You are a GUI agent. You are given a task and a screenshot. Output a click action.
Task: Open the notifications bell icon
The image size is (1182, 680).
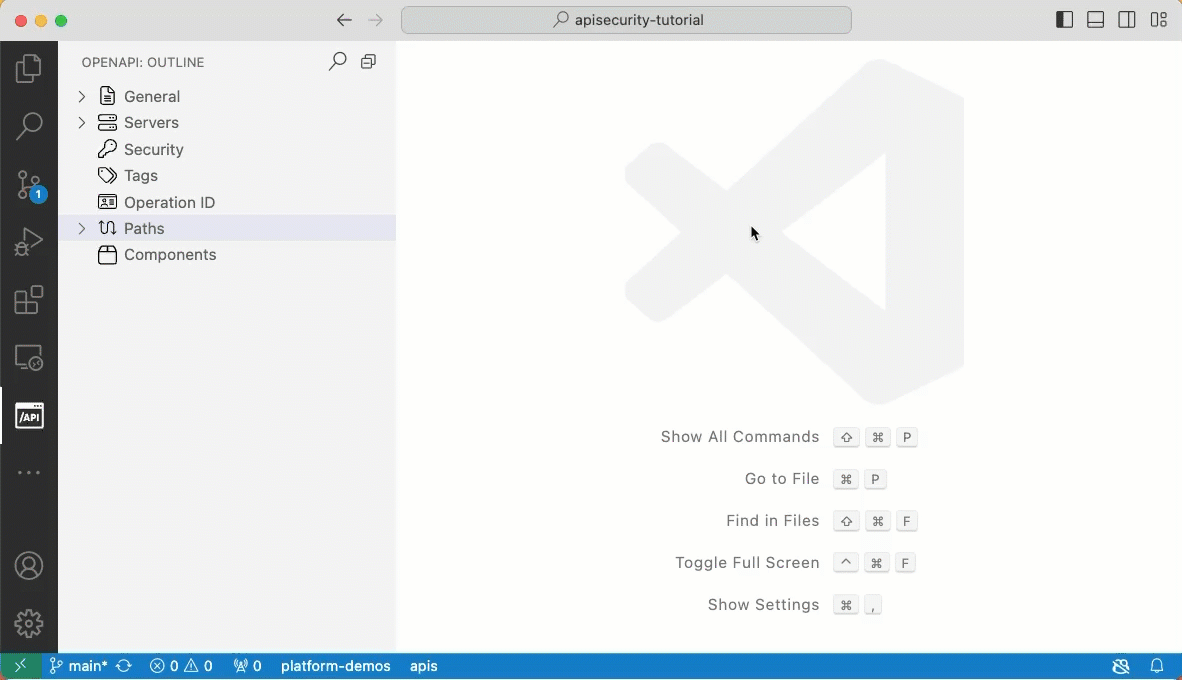[x=1156, y=666]
